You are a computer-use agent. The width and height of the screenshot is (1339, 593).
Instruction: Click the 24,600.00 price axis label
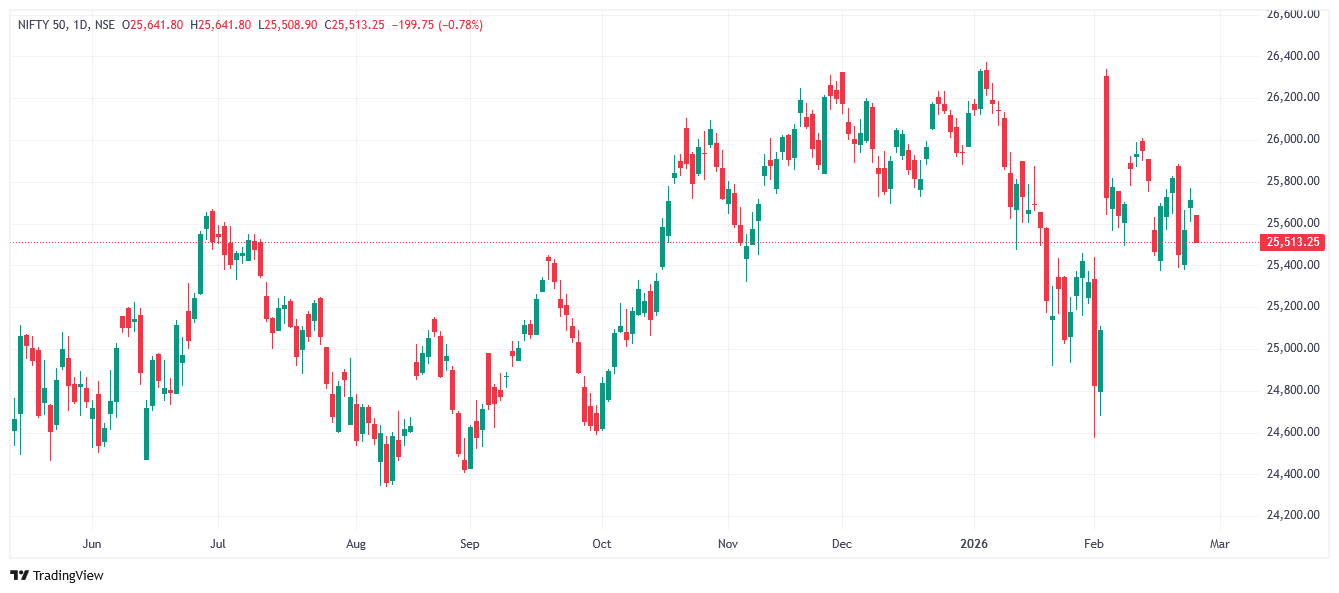pyautogui.click(x=1293, y=432)
